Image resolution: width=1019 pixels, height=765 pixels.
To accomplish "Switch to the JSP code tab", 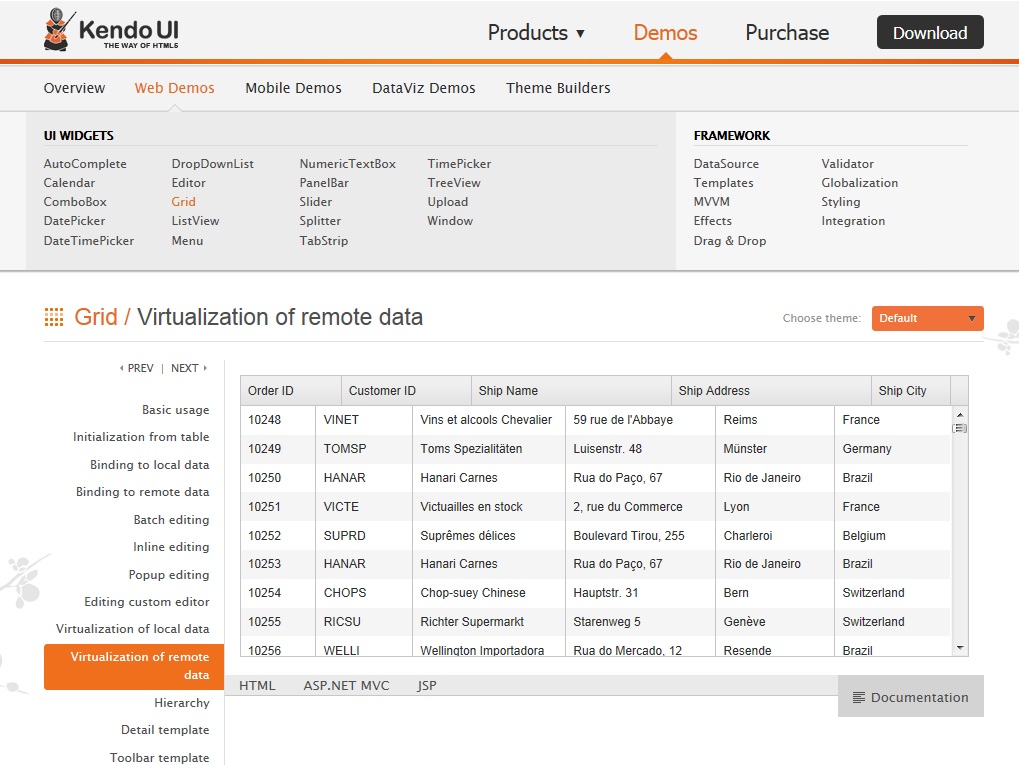I will tap(427, 686).
